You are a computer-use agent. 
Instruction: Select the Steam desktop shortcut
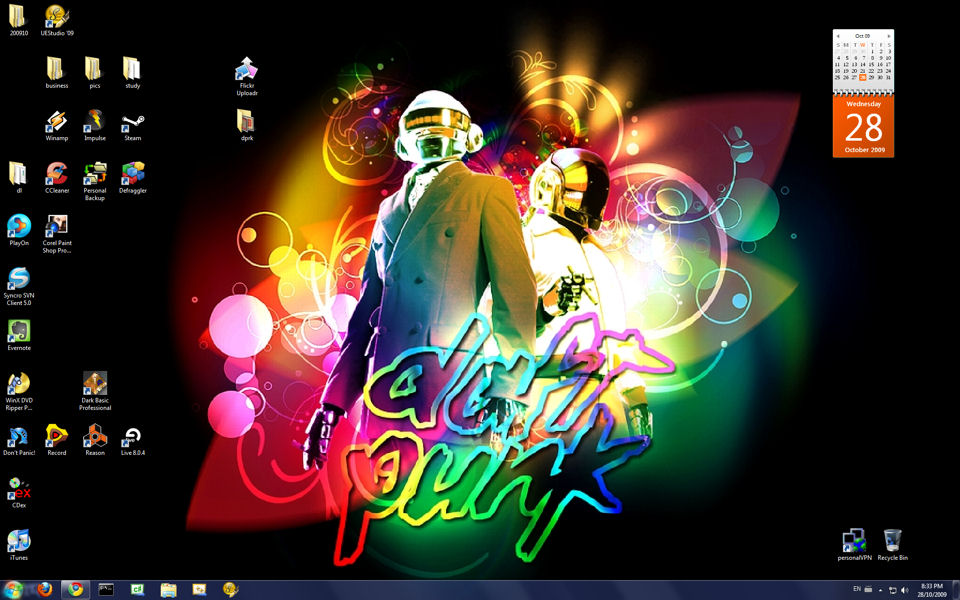(x=132, y=126)
